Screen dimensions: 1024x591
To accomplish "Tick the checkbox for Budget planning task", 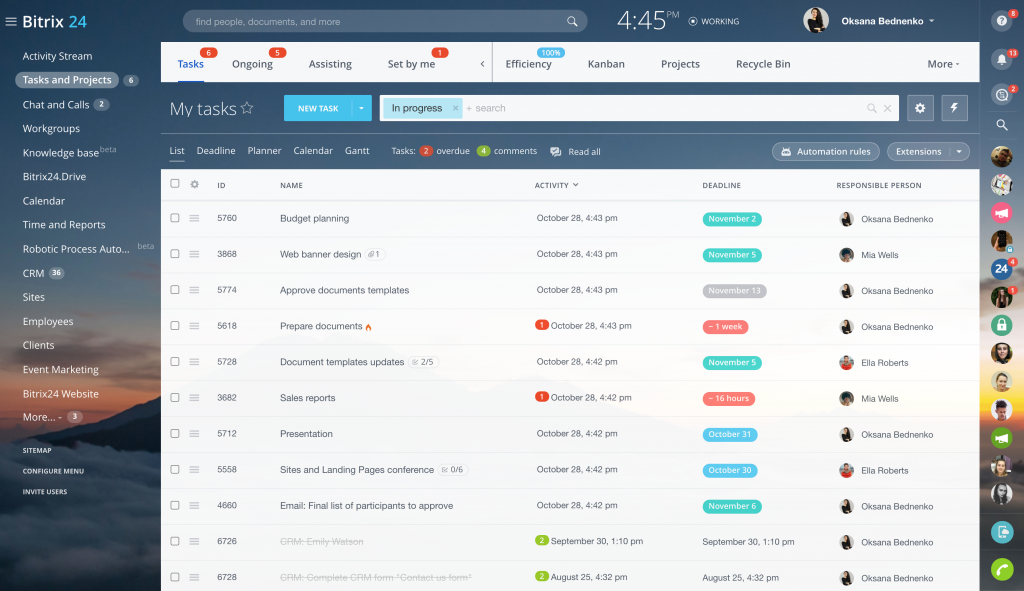I will (175, 218).
